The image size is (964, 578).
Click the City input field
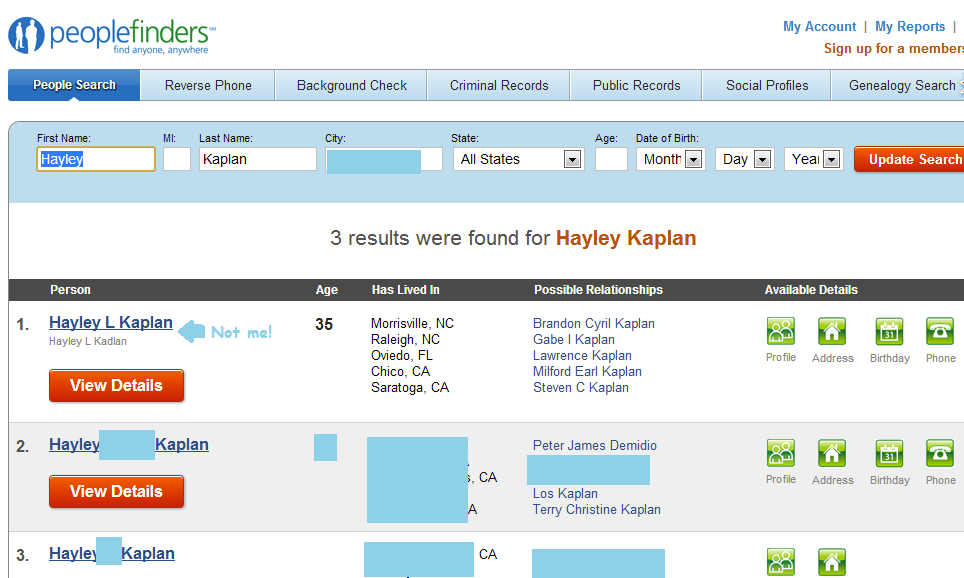coord(384,159)
